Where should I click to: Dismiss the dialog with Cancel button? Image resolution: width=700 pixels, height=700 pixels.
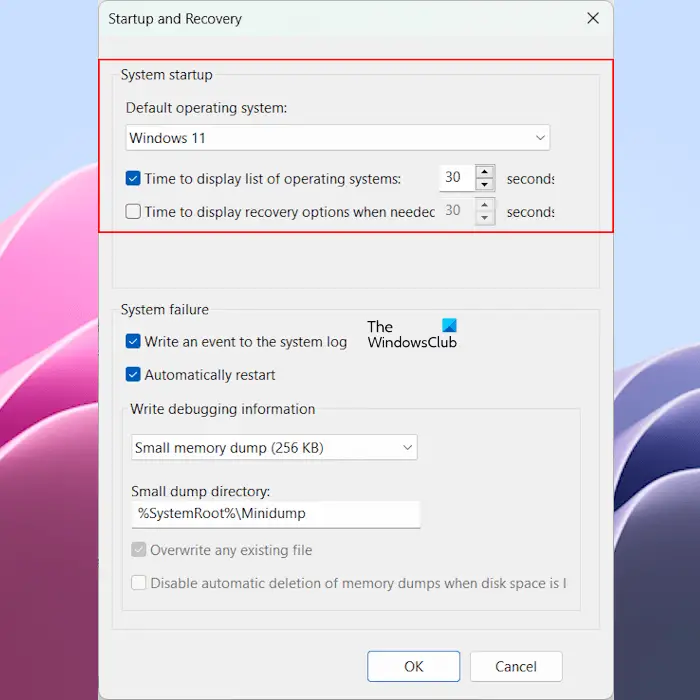[516, 666]
